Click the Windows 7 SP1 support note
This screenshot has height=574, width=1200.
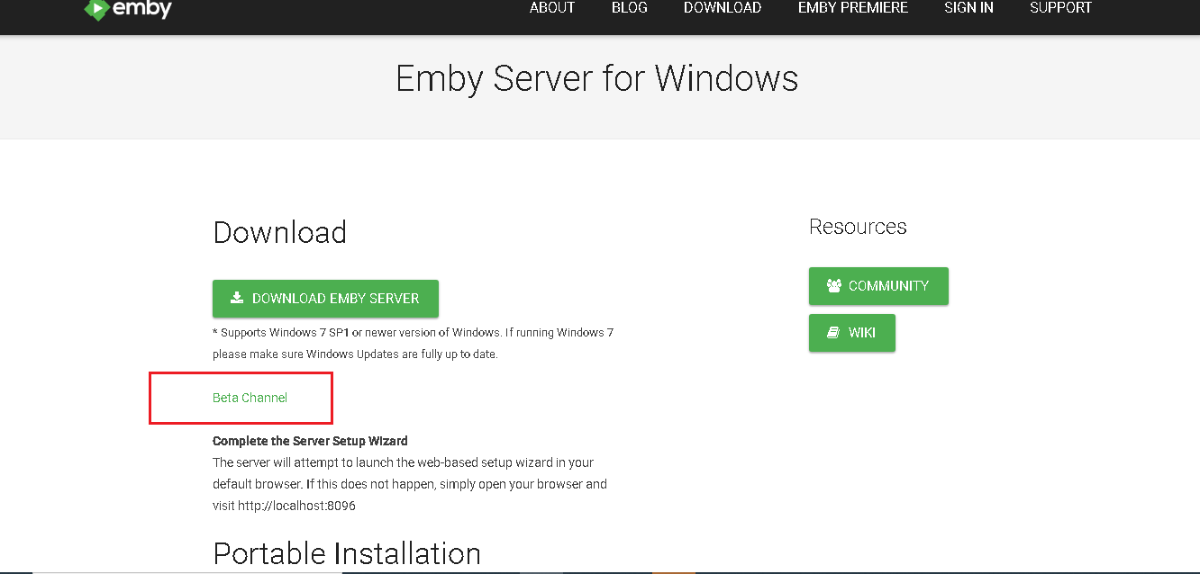(x=413, y=343)
